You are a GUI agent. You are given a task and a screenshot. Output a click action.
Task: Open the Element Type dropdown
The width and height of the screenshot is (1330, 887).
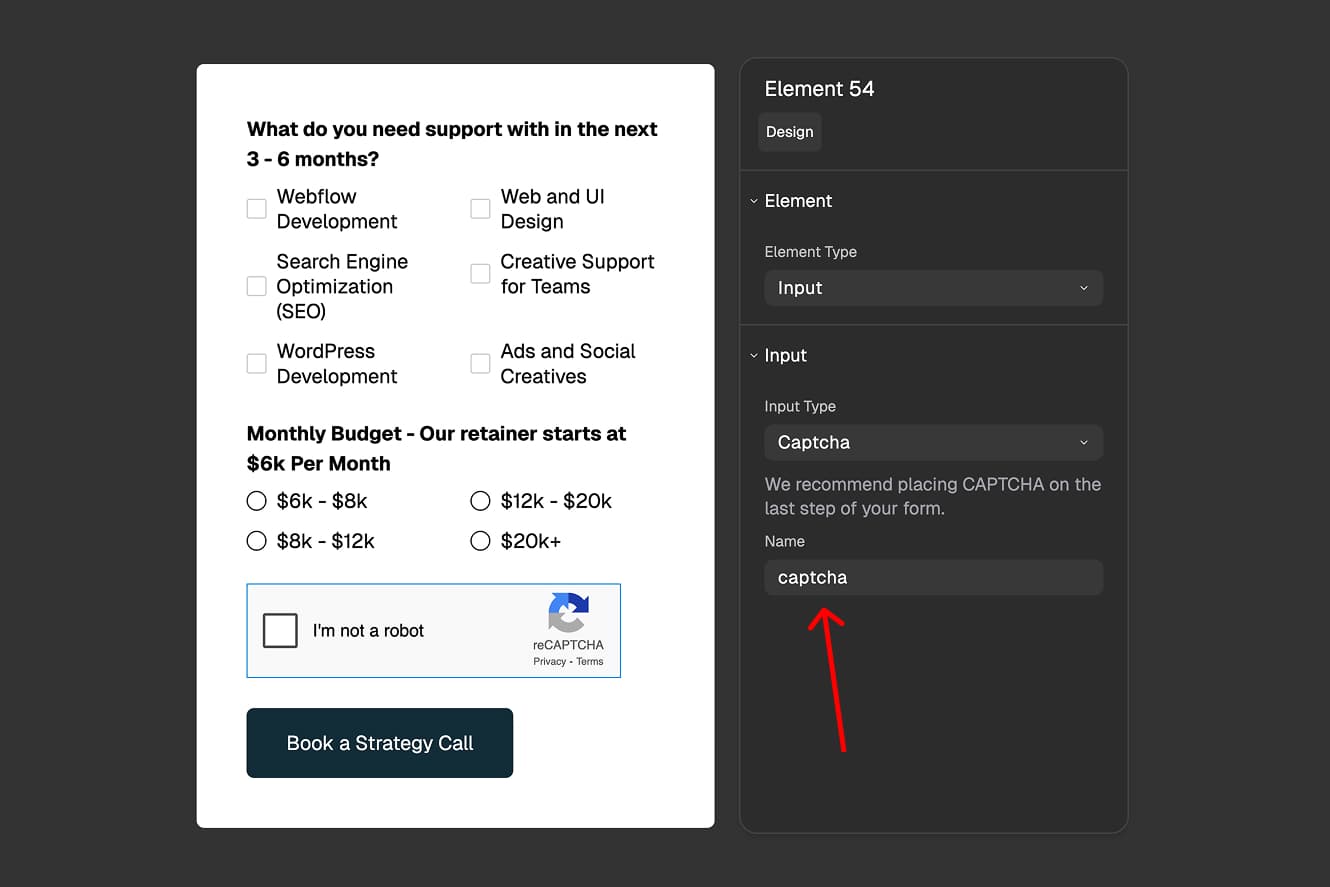(933, 288)
